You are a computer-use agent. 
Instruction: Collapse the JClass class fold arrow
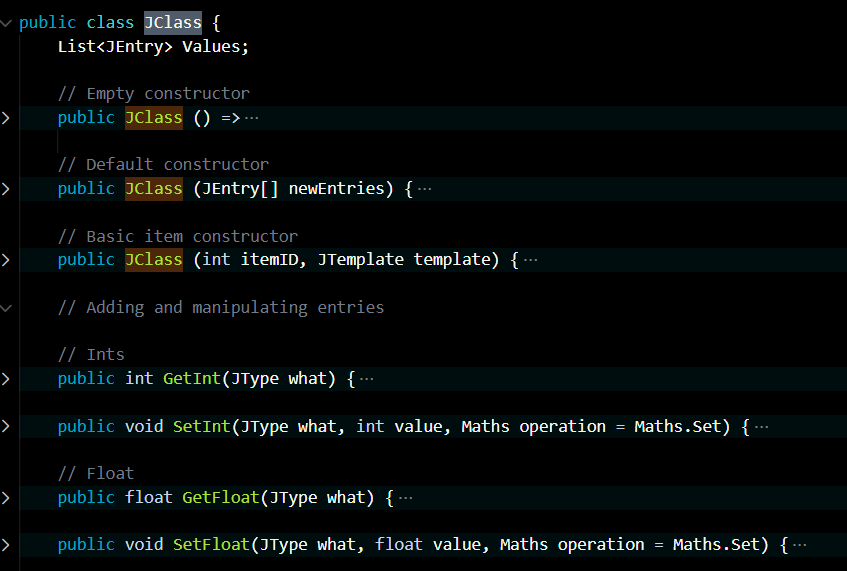pos(6,23)
